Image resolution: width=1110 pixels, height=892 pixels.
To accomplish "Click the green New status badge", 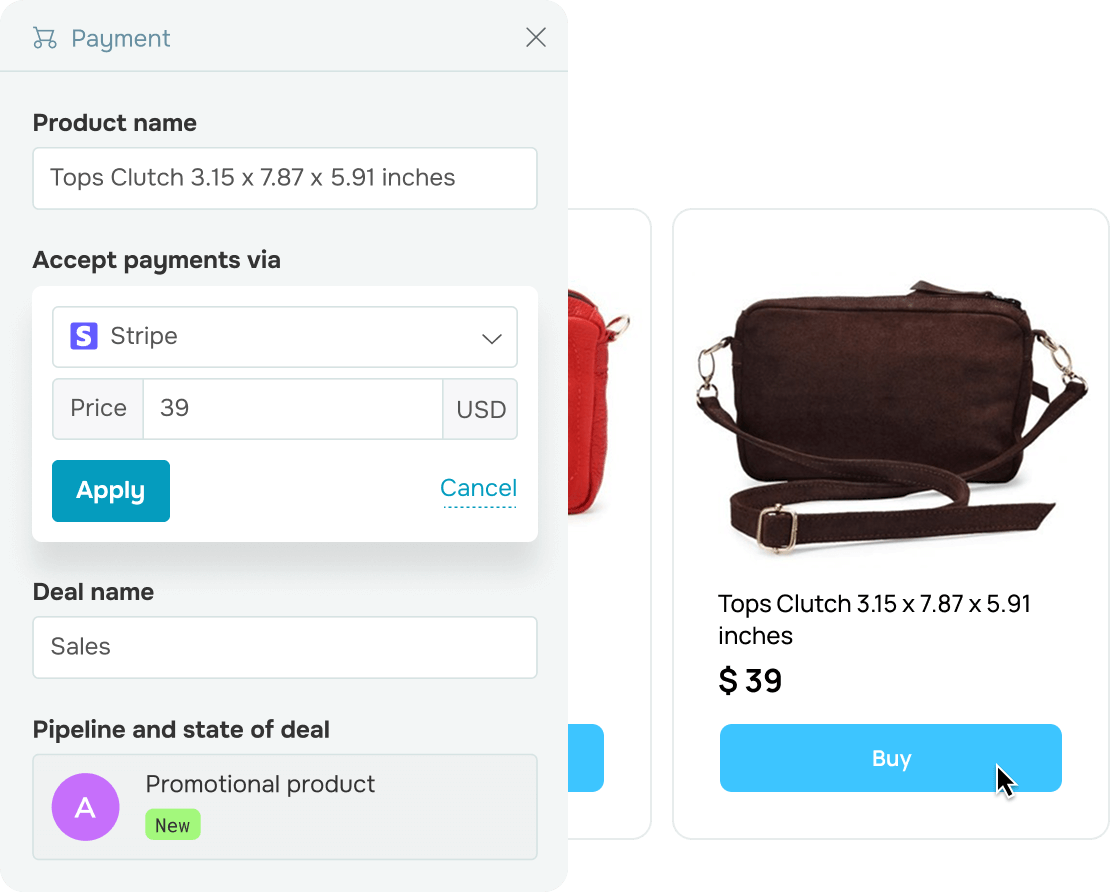I will click(173, 825).
